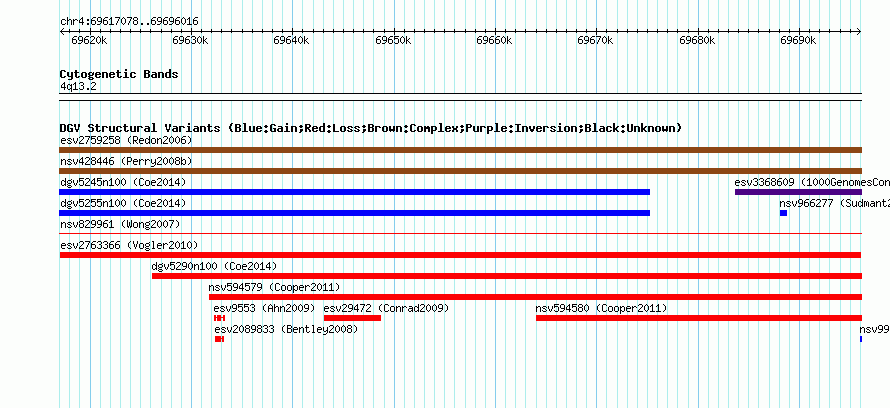Click the DGV Structural Variants track title
The image size is (890, 408).
371,128
